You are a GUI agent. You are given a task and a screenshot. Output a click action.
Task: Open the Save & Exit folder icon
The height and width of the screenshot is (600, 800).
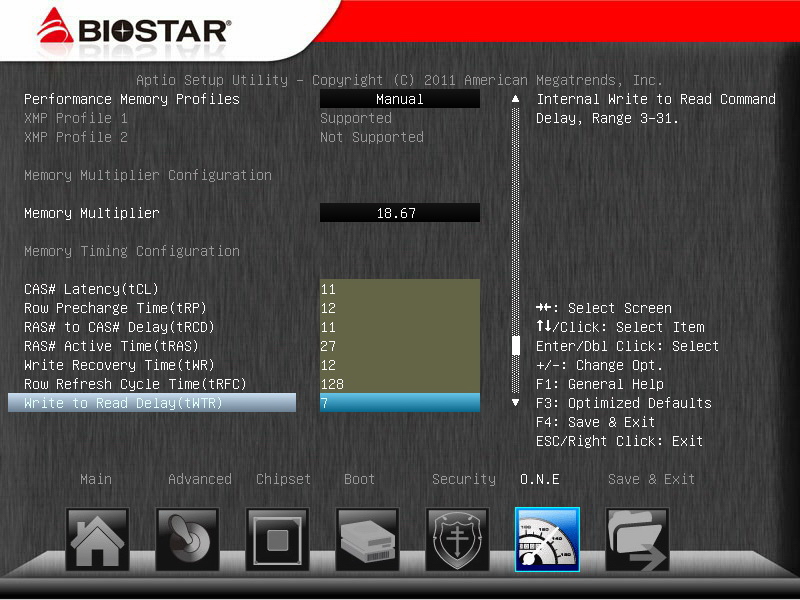[x=637, y=539]
